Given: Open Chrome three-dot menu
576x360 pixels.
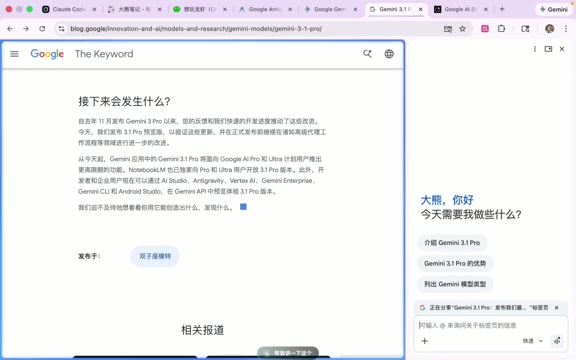Looking at the screenshot, I should click(566, 29).
